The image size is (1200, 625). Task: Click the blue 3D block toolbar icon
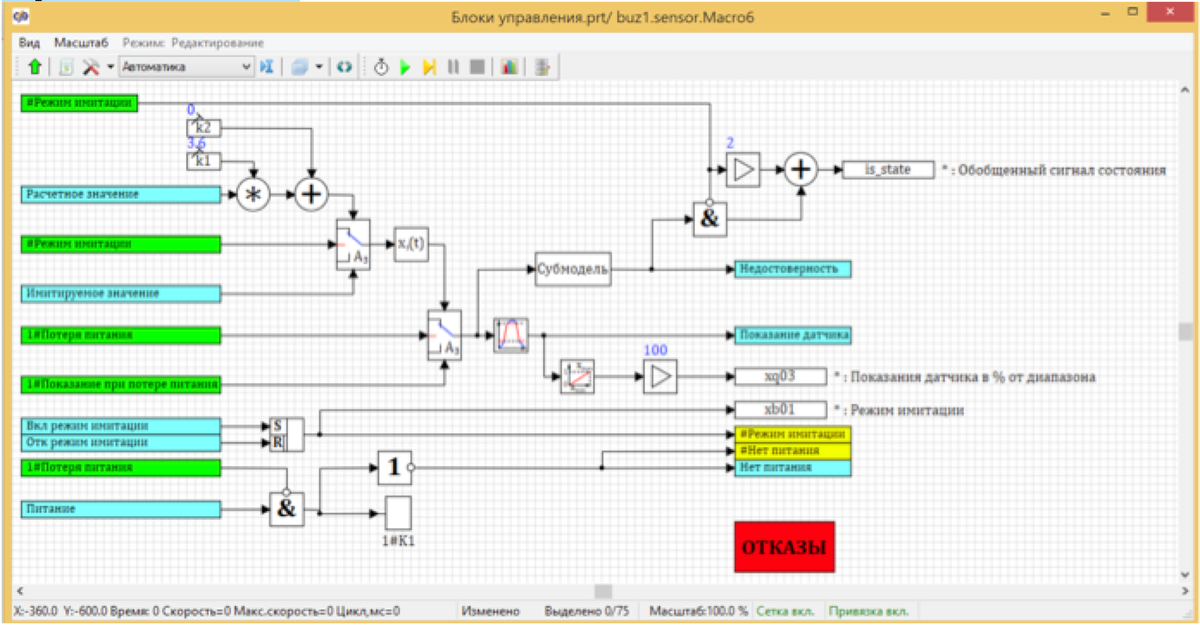(x=299, y=67)
